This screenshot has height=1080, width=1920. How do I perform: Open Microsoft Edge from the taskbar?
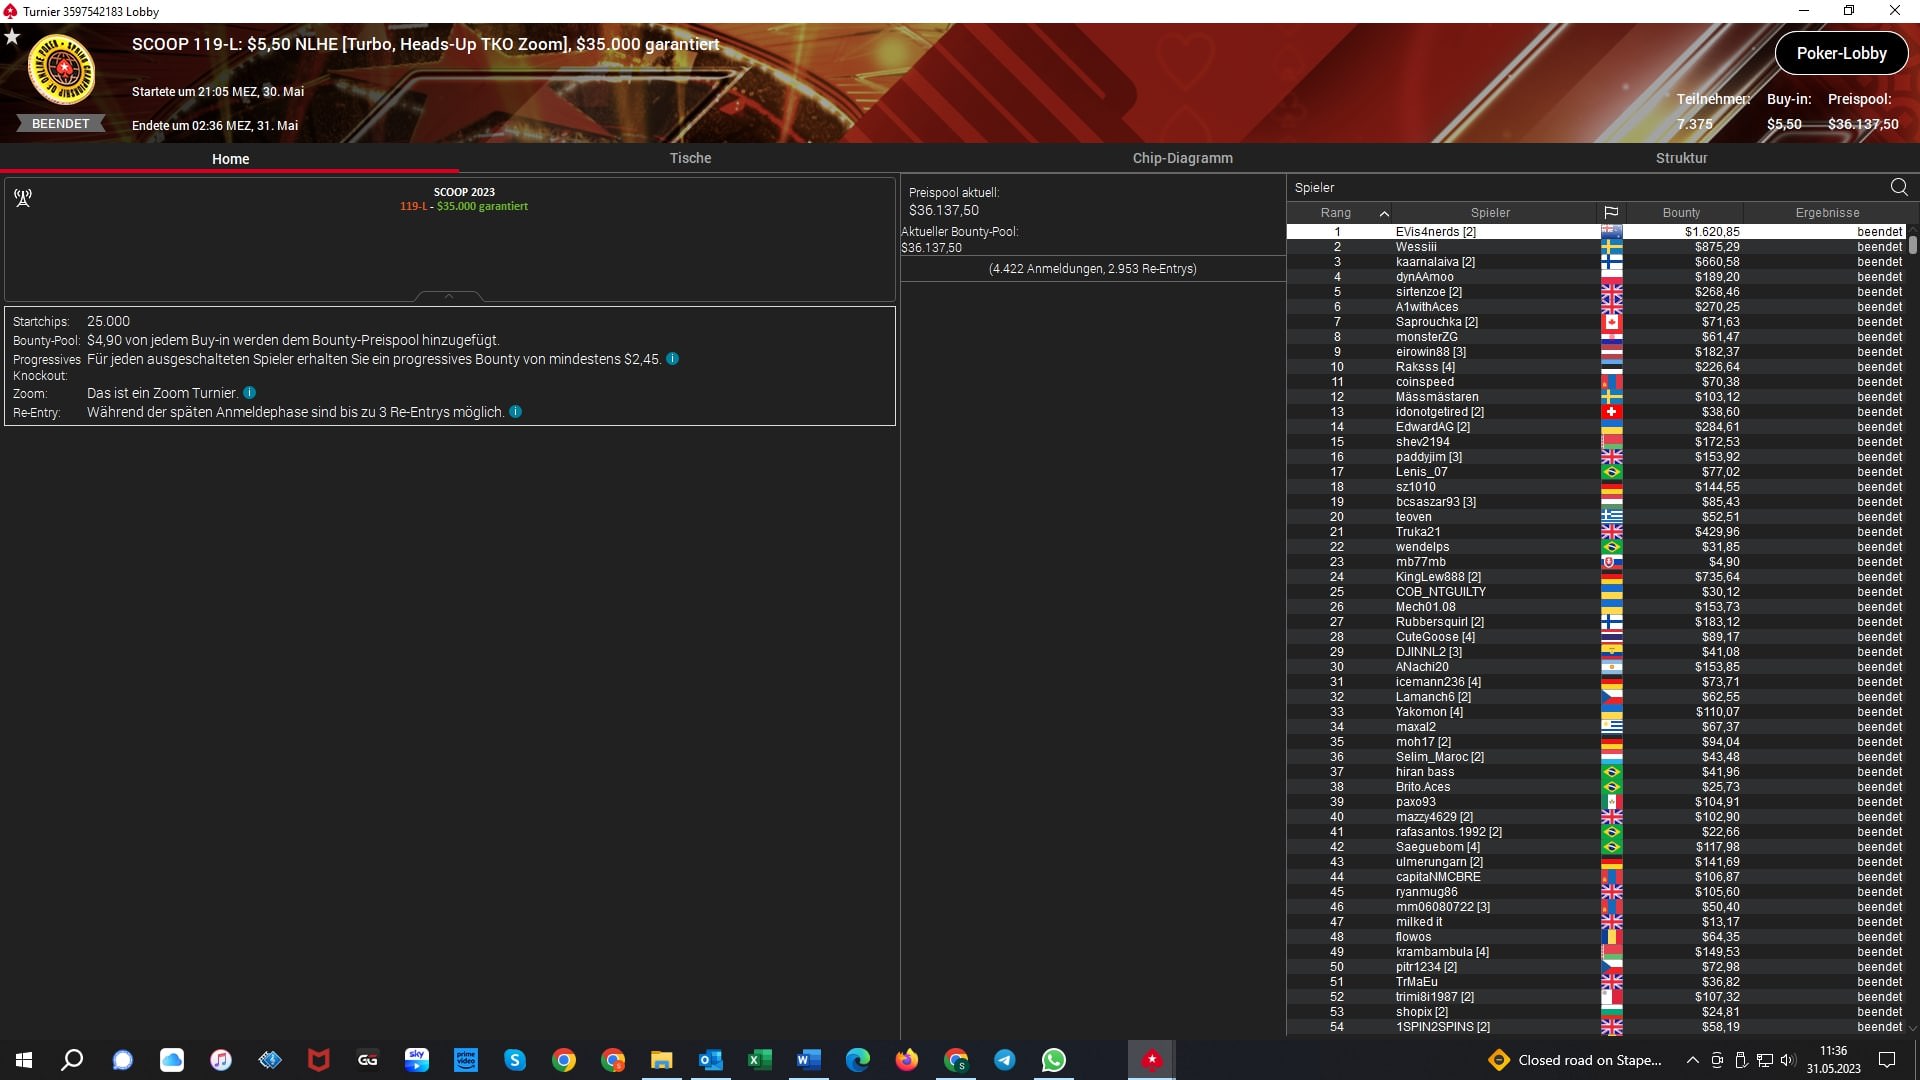[x=858, y=1060]
